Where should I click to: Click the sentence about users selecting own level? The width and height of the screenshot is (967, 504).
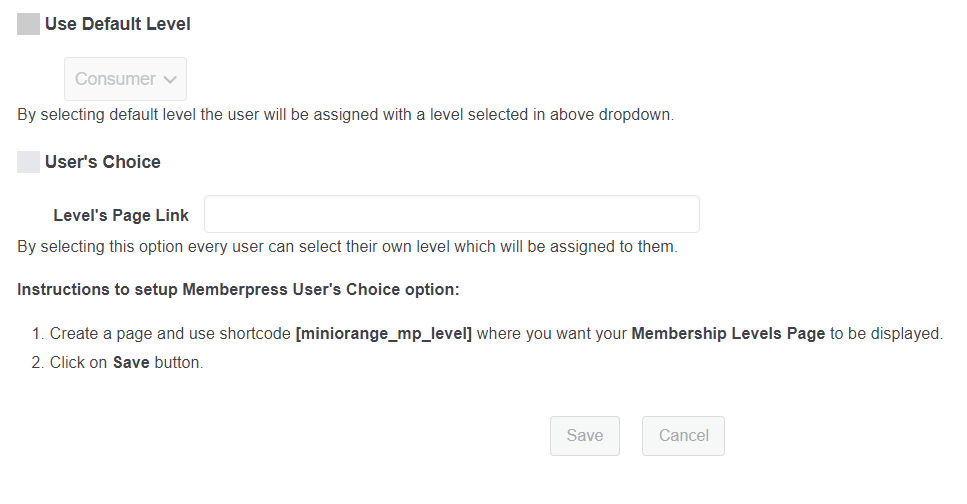[x=347, y=246]
